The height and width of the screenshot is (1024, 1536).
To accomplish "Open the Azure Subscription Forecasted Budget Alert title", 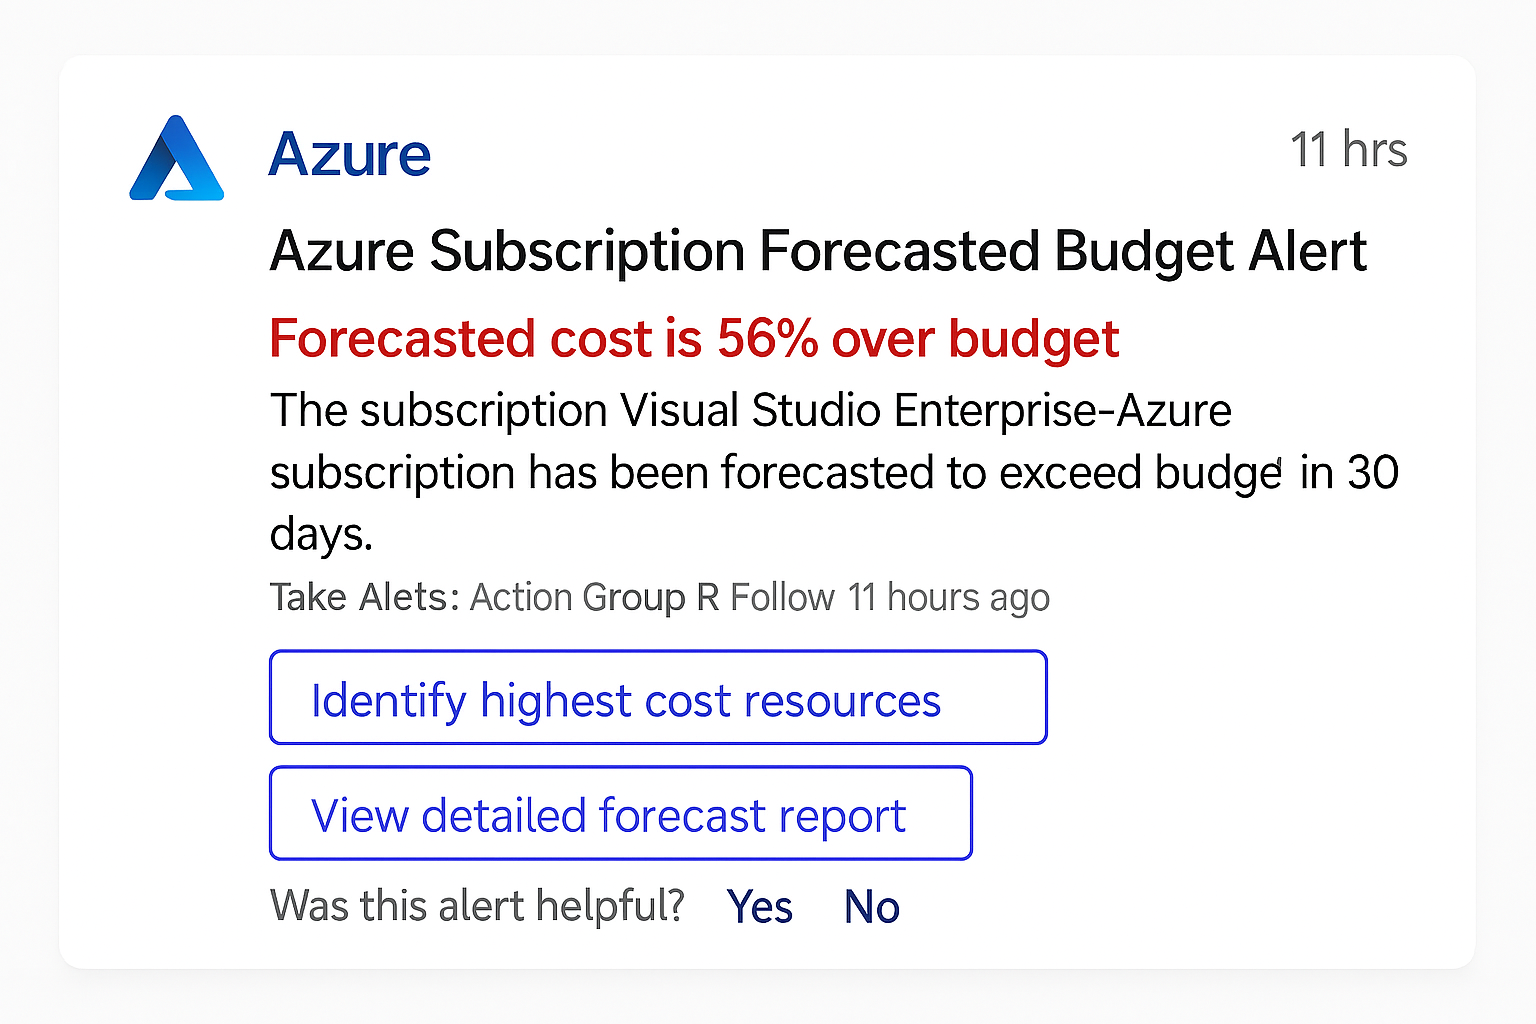I will (x=818, y=251).
